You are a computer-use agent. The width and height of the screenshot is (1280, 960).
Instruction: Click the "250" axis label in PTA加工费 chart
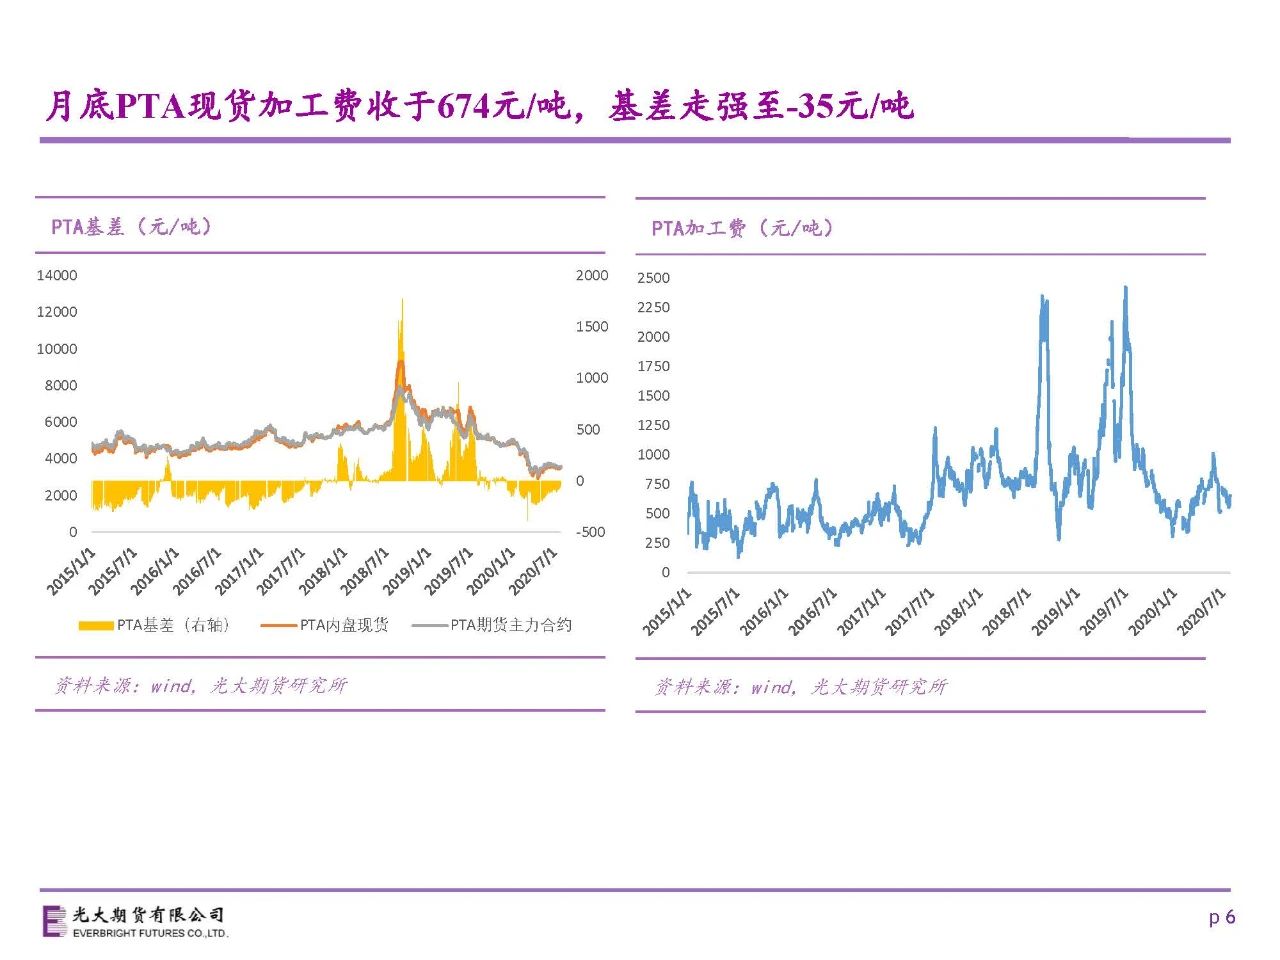coord(658,543)
